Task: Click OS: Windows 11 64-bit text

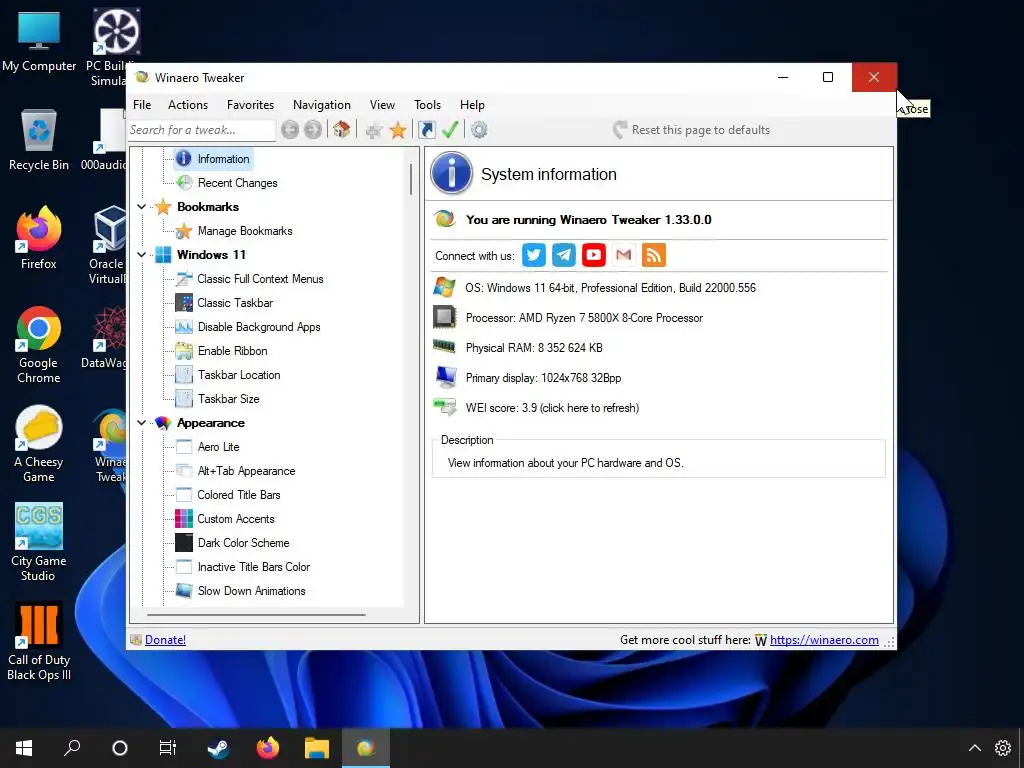Action: pyautogui.click(x=610, y=287)
